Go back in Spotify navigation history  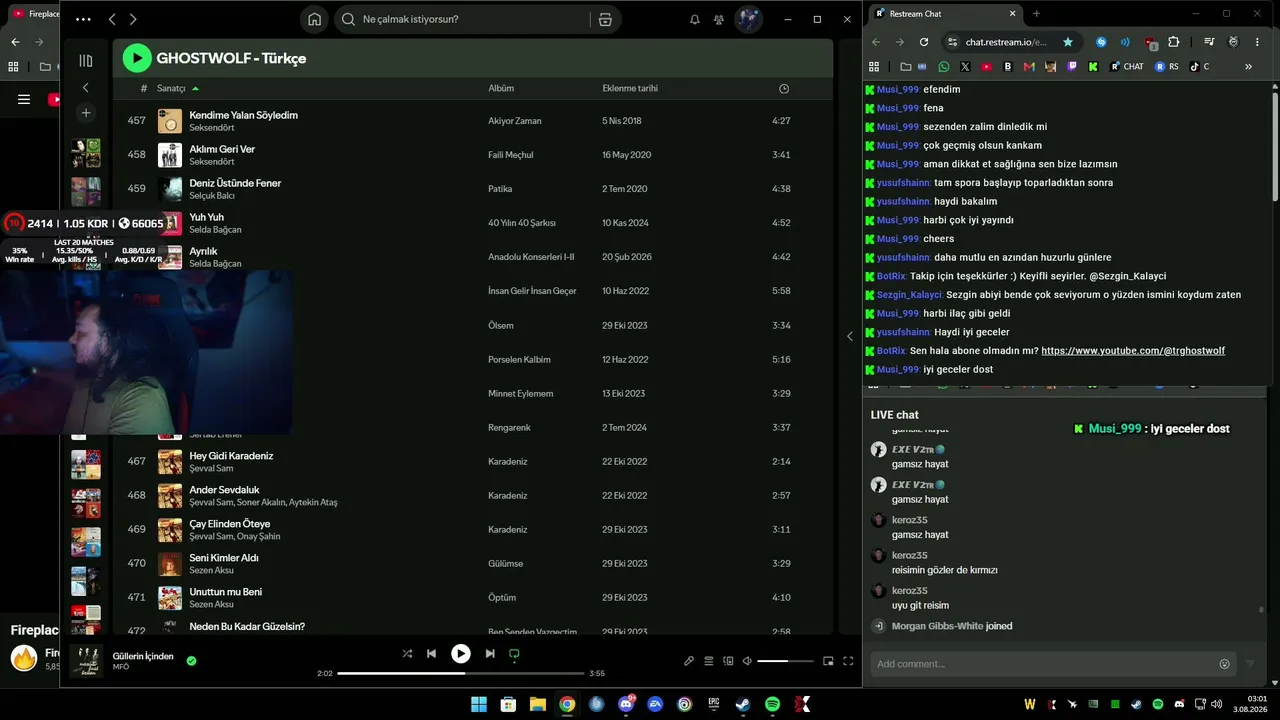112,19
